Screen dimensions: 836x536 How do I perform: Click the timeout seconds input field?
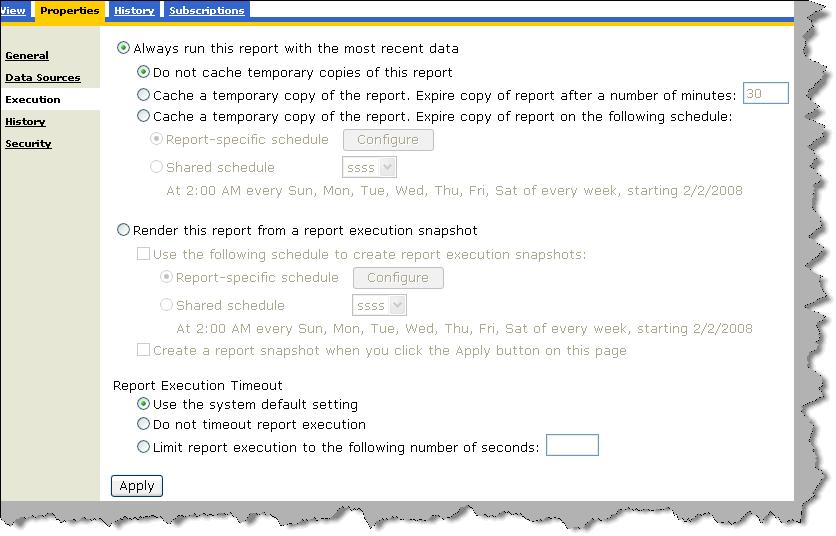click(572, 445)
